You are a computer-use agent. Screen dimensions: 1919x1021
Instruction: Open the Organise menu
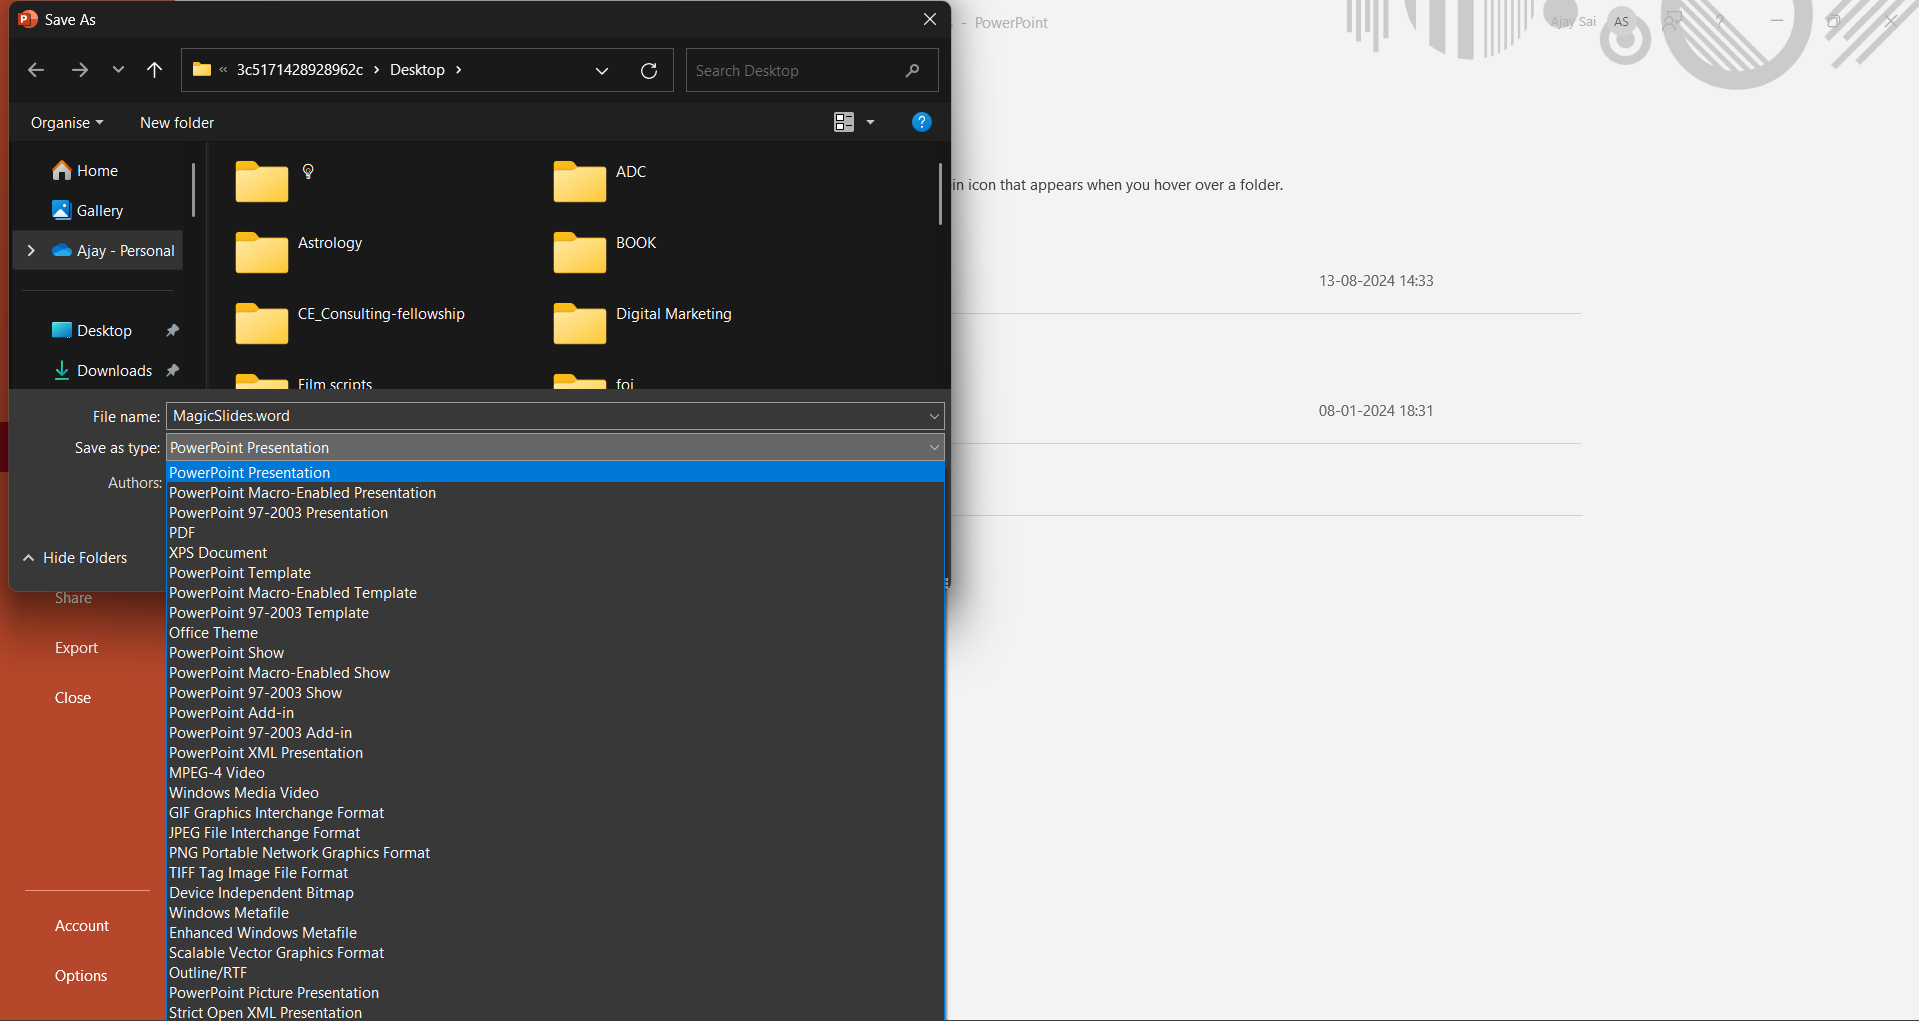67,123
